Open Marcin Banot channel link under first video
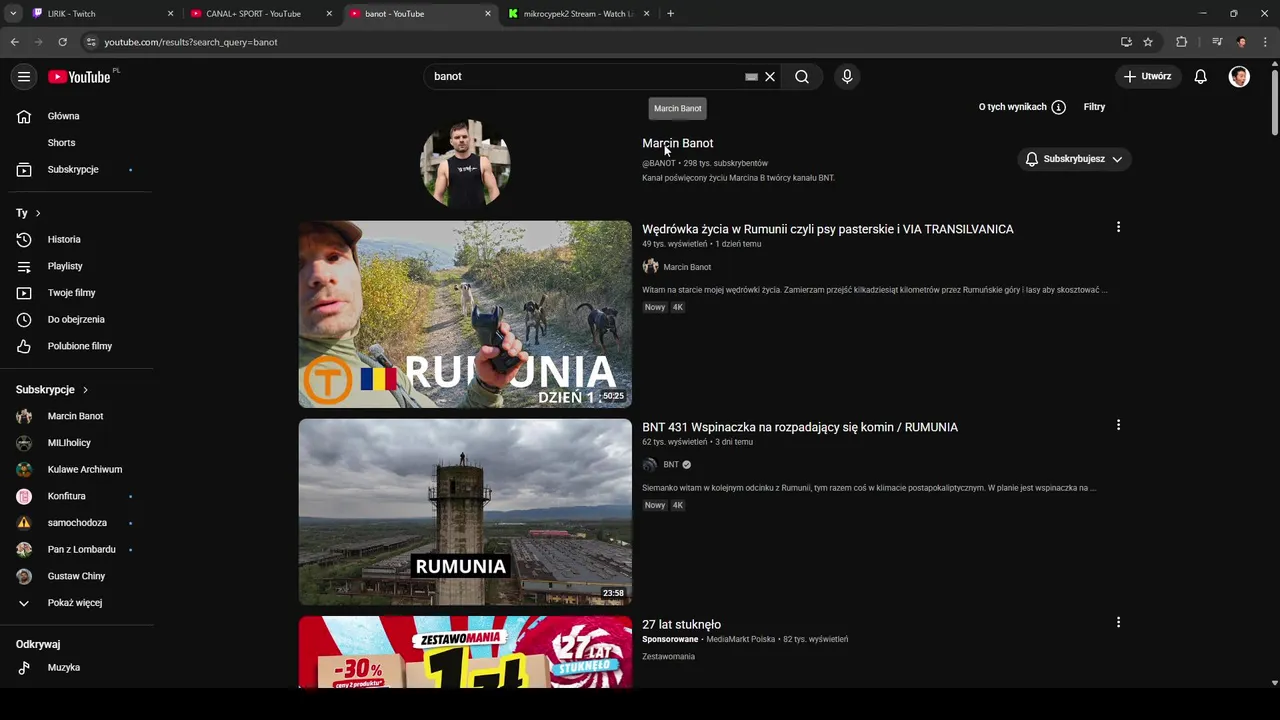 coord(687,267)
